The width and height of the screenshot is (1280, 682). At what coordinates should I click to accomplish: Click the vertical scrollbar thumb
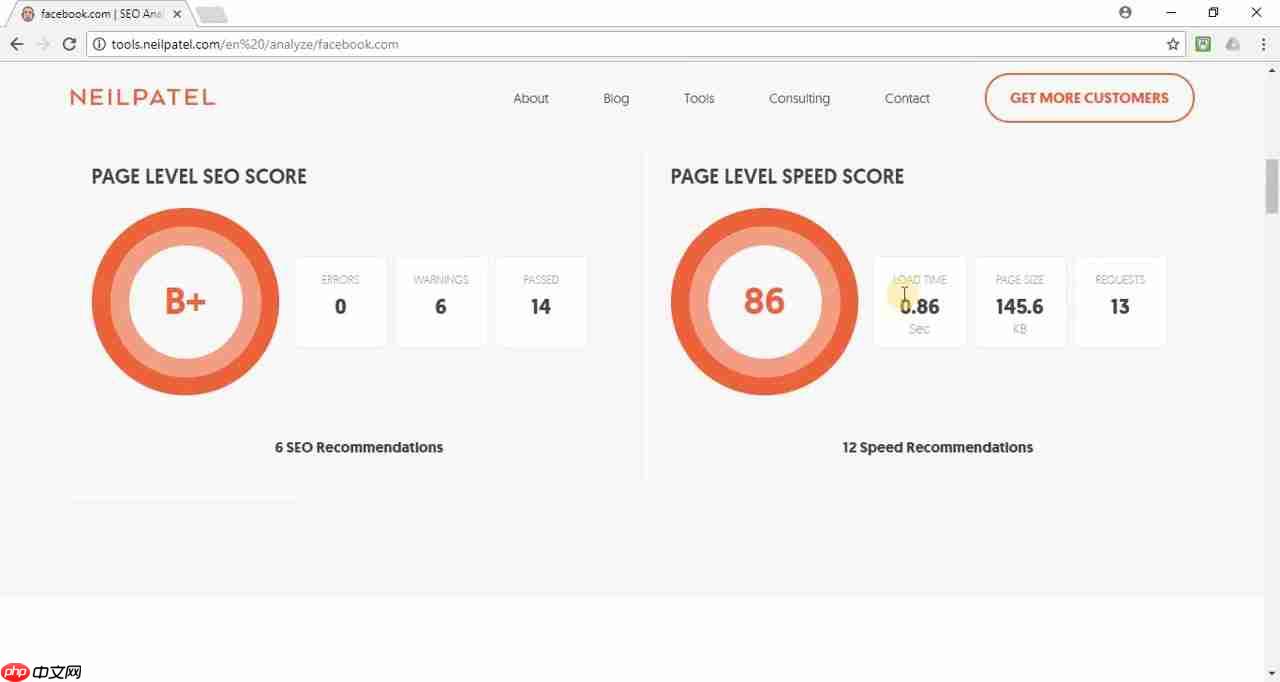pos(1272,186)
